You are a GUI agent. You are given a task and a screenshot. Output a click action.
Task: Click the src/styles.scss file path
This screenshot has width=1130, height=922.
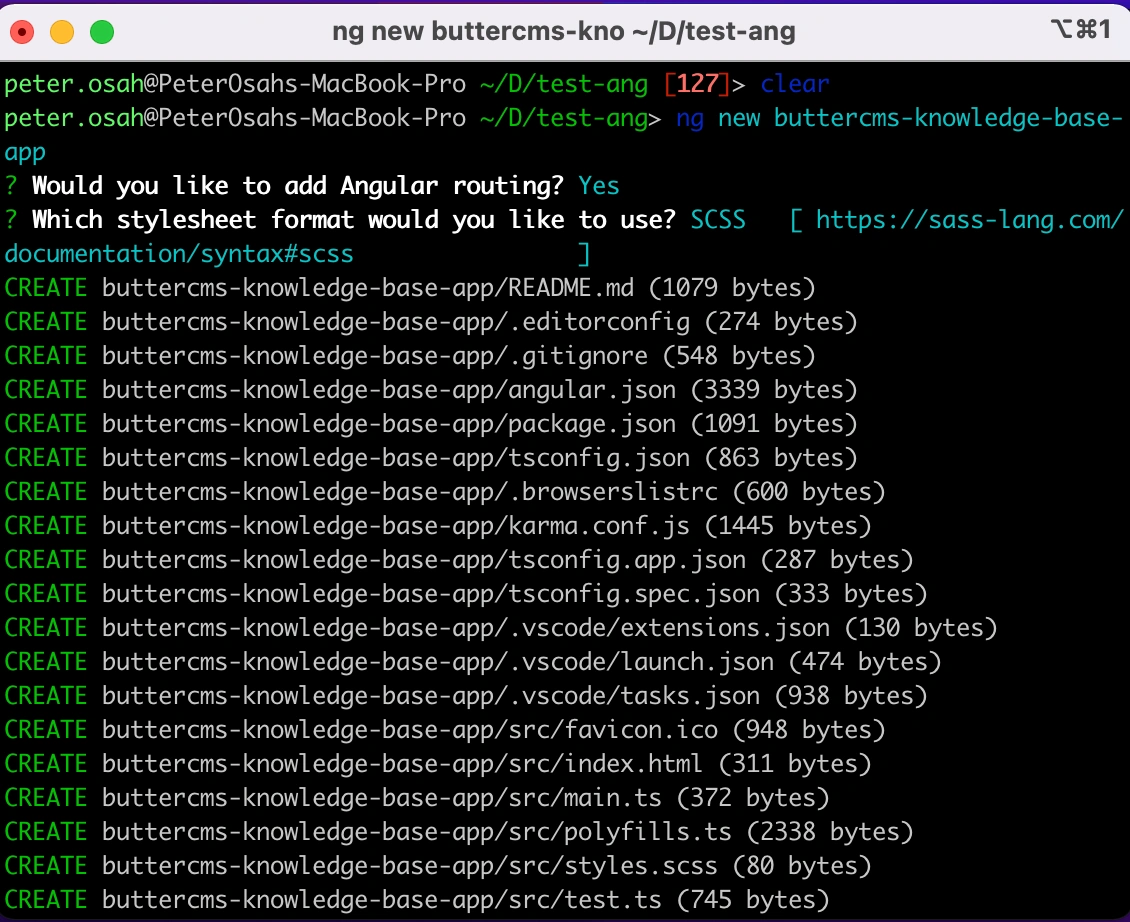click(410, 866)
